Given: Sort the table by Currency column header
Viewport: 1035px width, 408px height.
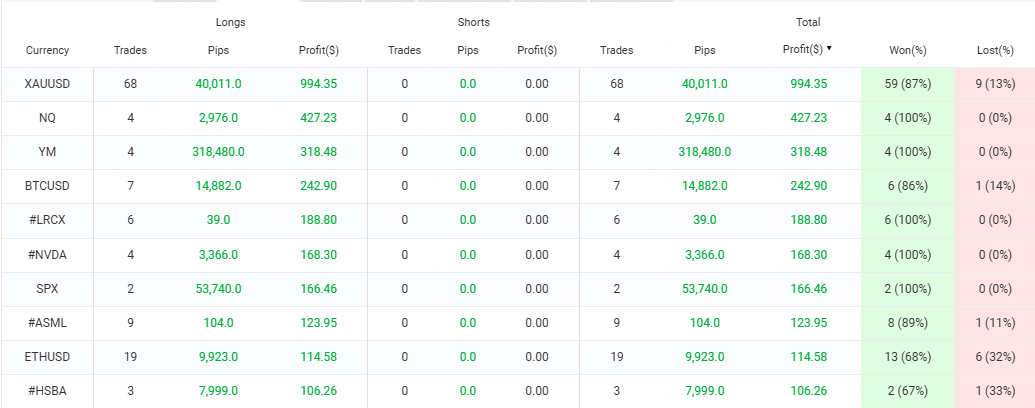Looking at the screenshot, I should [47, 50].
